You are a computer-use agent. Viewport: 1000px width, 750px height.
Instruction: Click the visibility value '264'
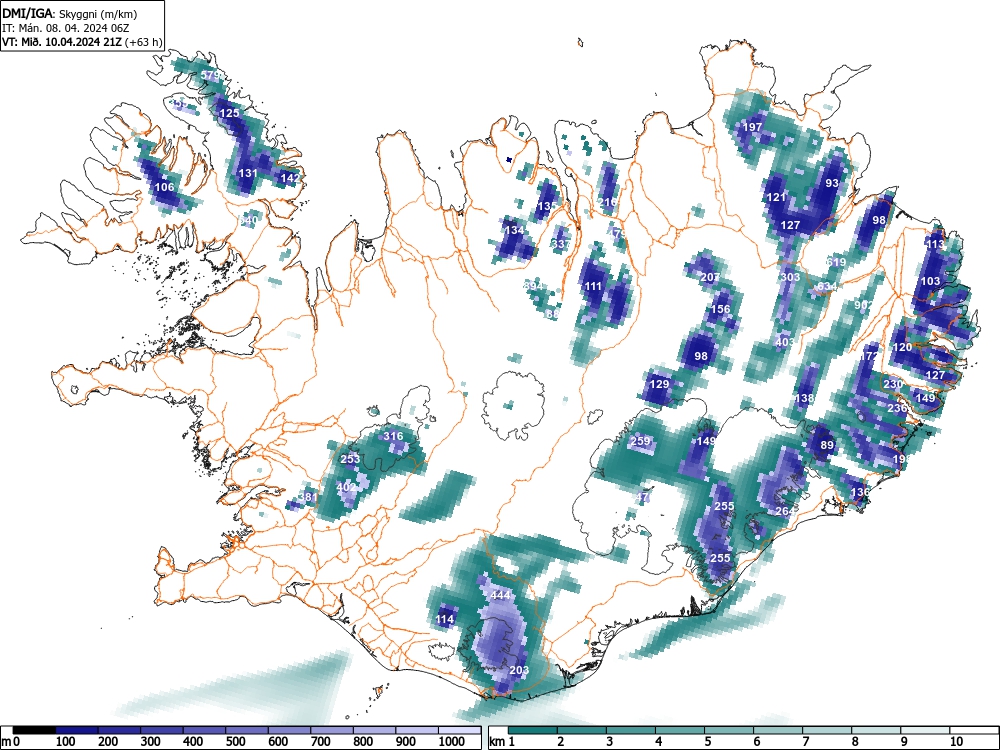(x=785, y=511)
